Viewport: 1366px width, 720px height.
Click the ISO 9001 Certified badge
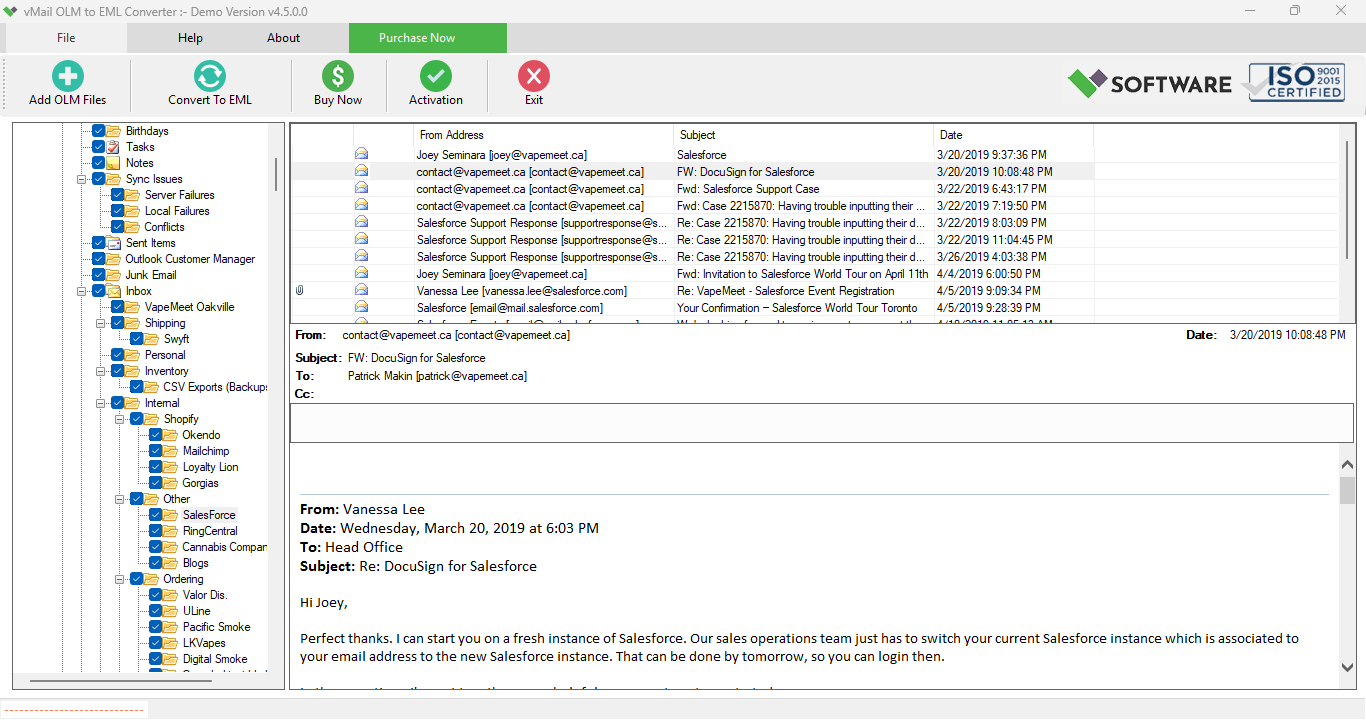pos(1295,83)
